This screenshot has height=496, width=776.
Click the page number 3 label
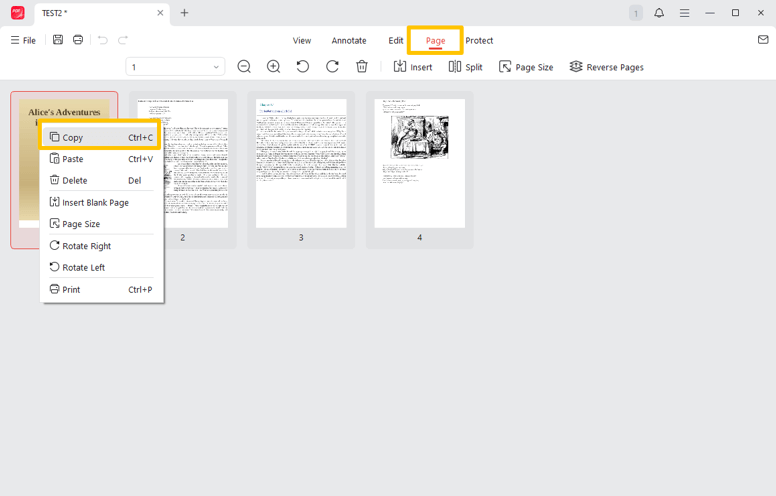[x=301, y=238]
